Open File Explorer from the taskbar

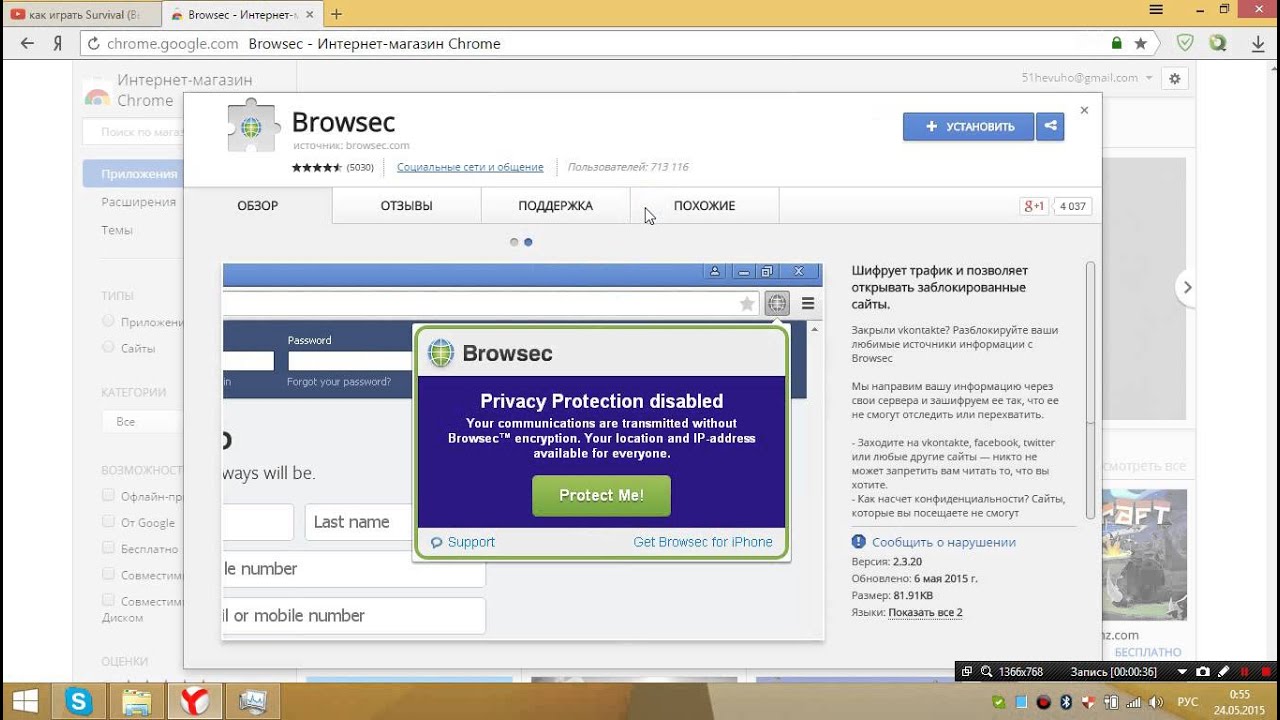(137, 702)
